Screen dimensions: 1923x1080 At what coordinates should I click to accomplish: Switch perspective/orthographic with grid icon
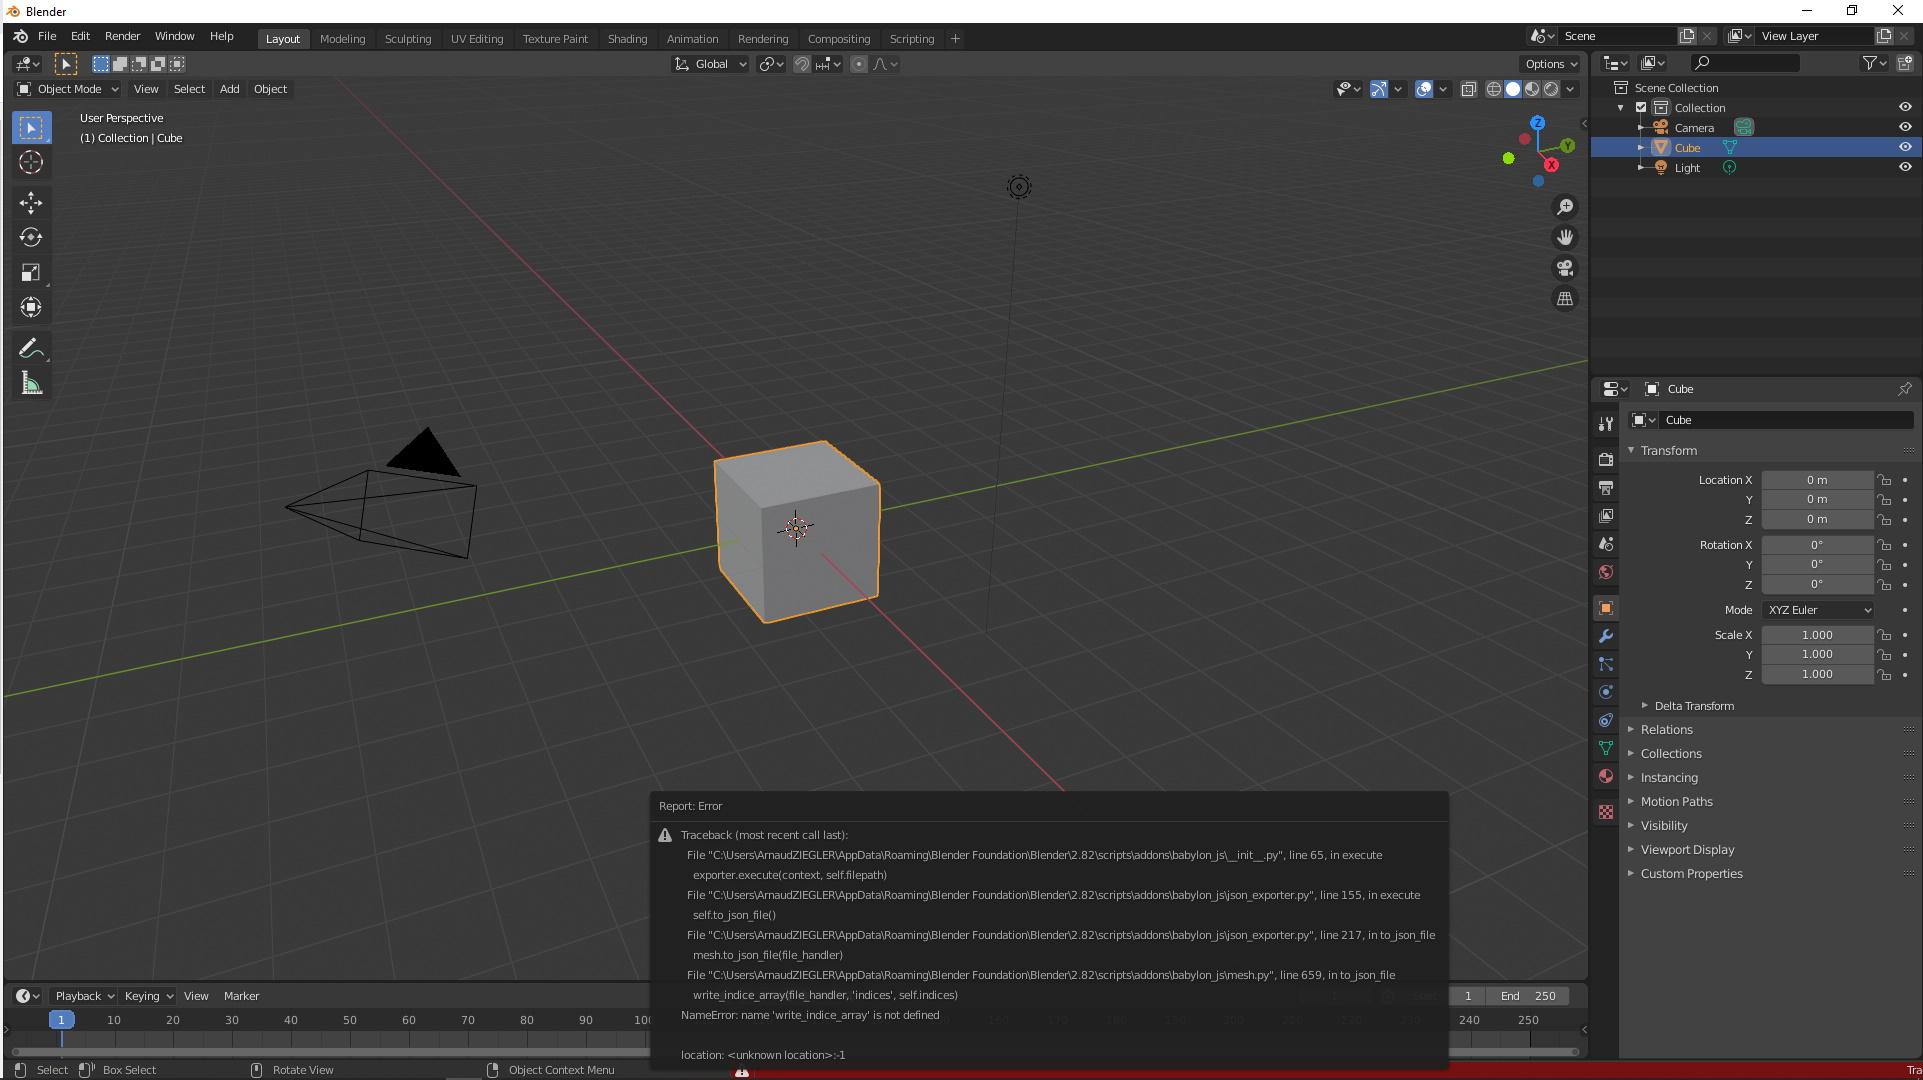click(1565, 299)
